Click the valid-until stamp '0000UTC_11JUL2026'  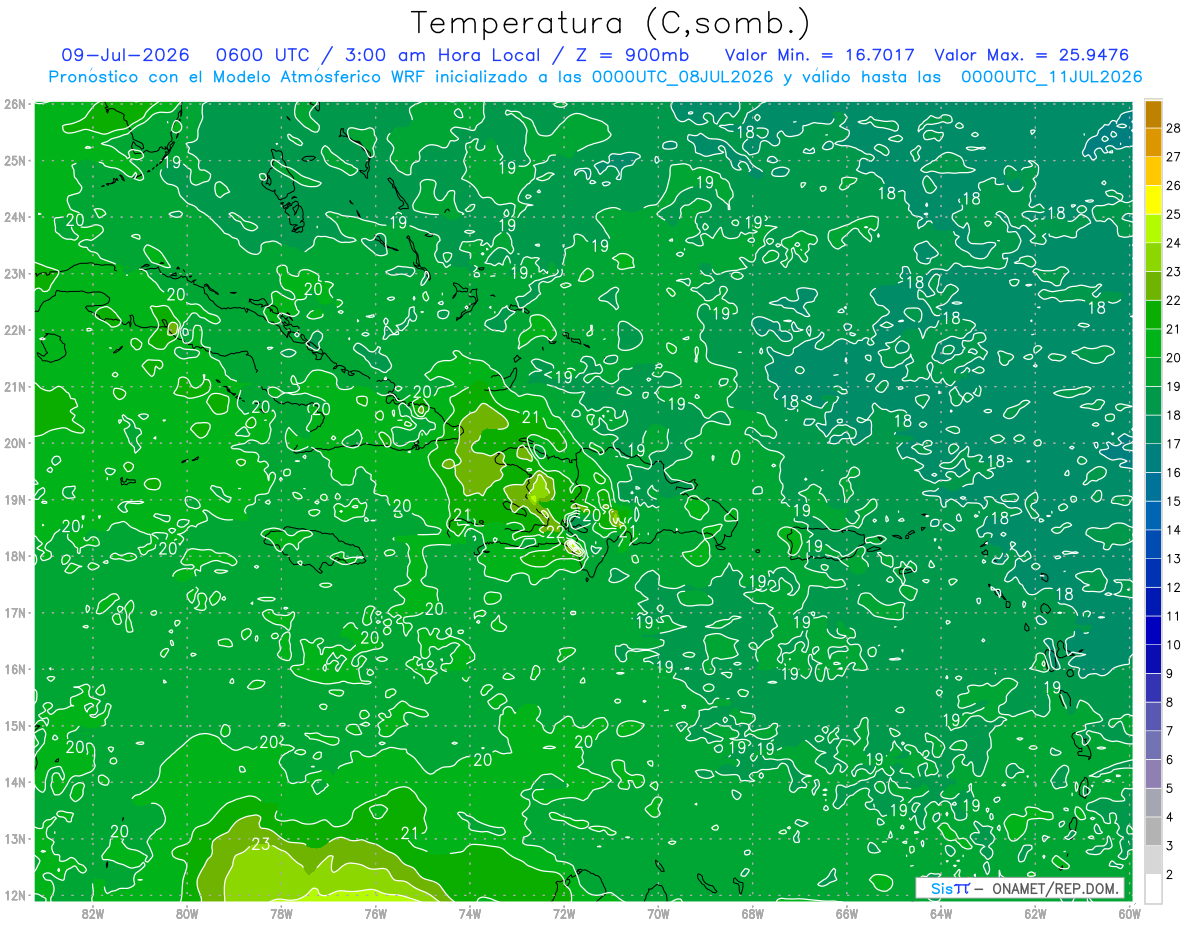[x=1052, y=76]
